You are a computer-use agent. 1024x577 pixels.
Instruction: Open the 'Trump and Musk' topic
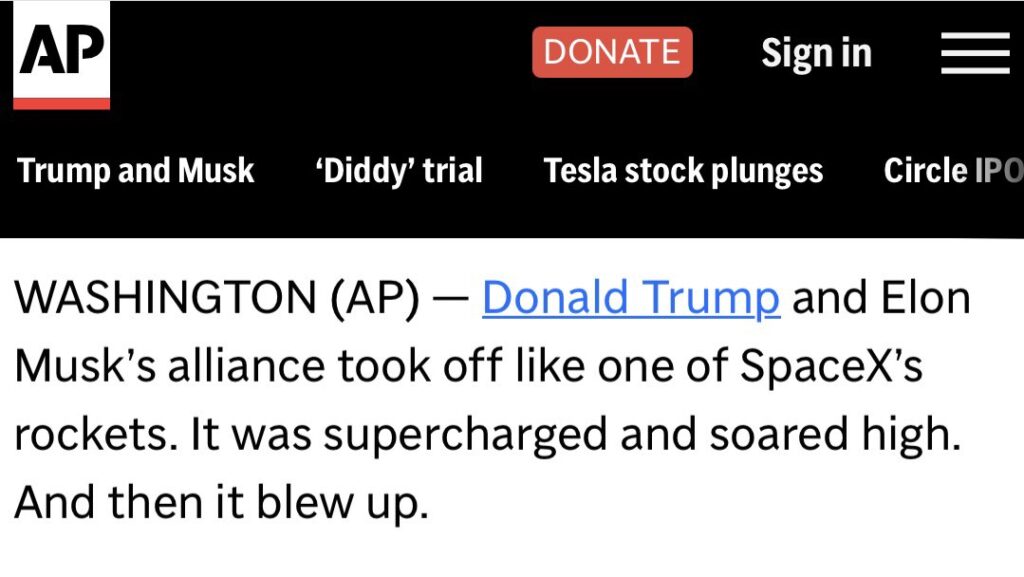[x=135, y=171]
